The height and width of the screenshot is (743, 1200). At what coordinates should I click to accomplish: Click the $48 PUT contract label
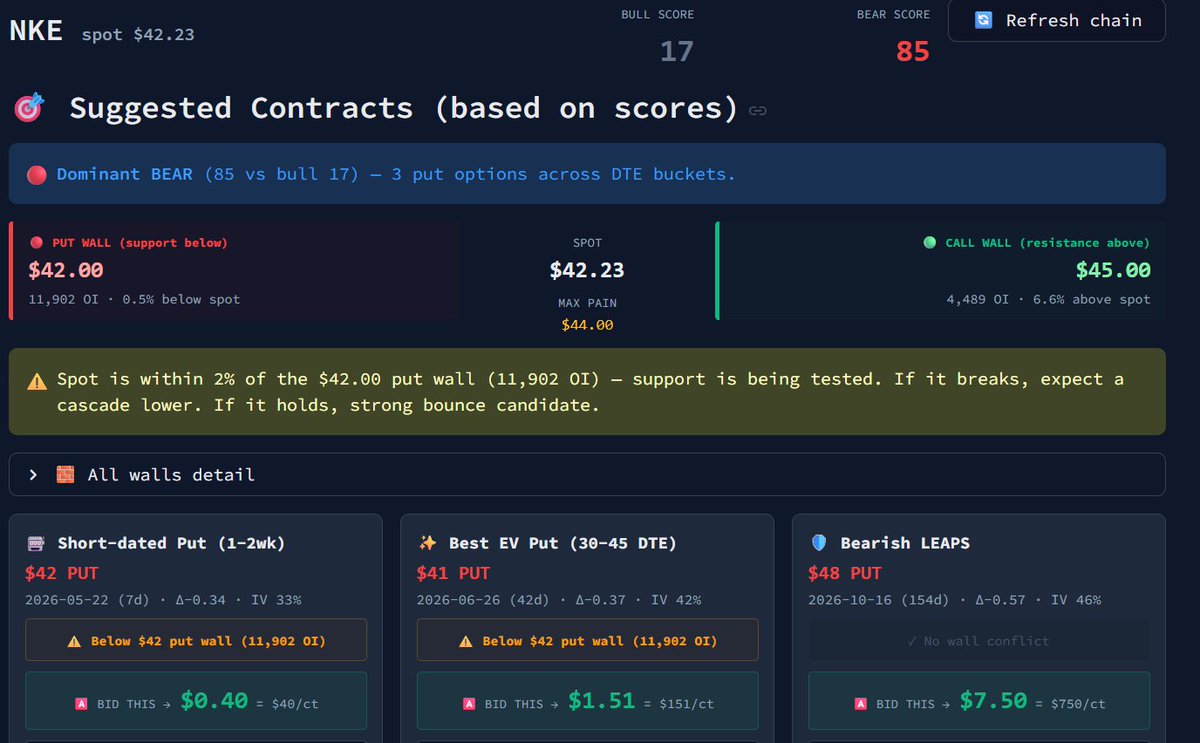[845, 573]
